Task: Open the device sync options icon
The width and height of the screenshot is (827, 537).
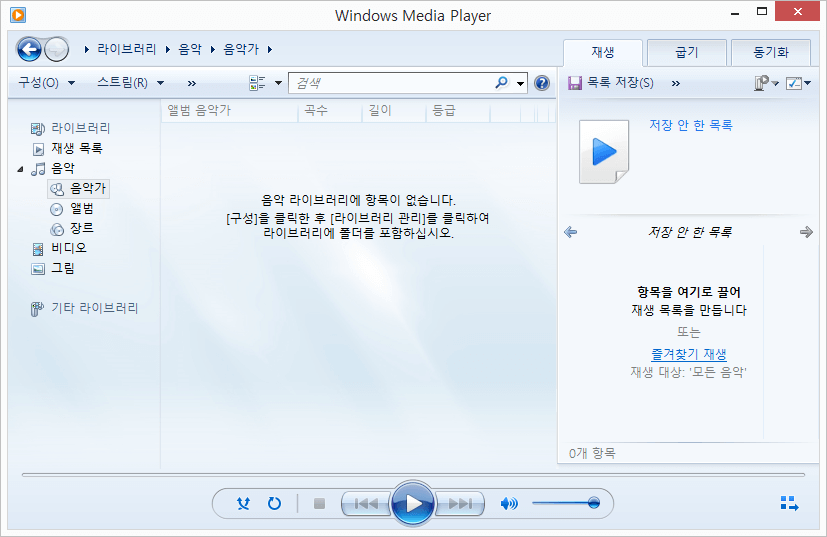Action: click(762, 83)
